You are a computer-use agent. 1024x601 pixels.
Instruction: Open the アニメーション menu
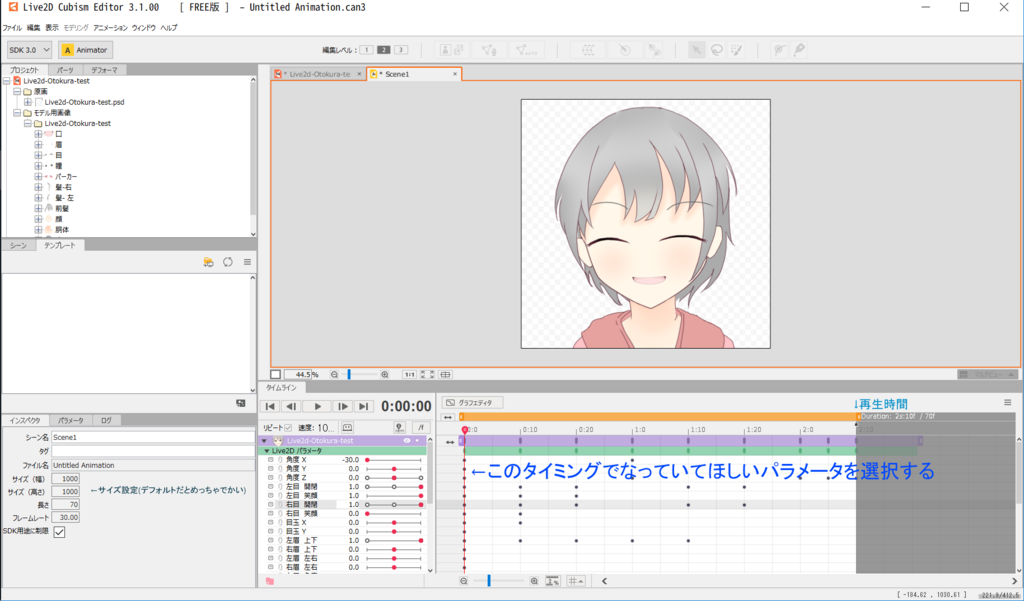[110, 28]
